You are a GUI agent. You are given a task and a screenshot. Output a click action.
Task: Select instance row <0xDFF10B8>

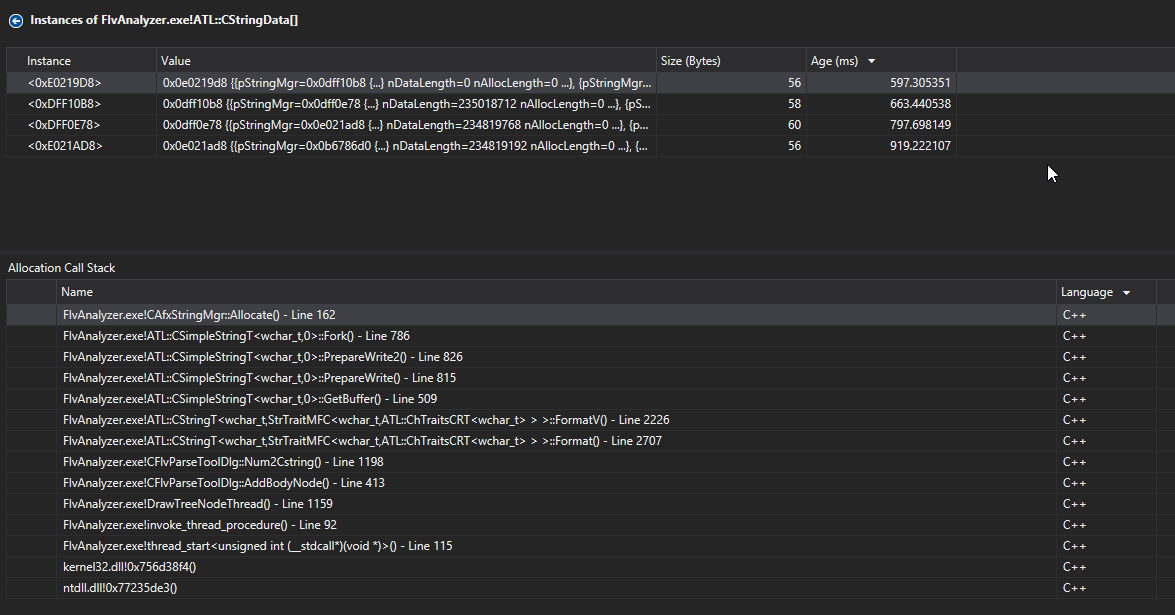click(65, 103)
